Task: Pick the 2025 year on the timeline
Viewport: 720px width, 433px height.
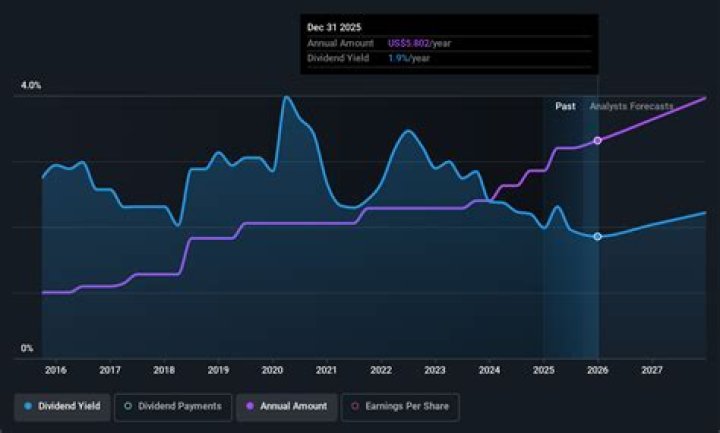Action: tap(544, 370)
